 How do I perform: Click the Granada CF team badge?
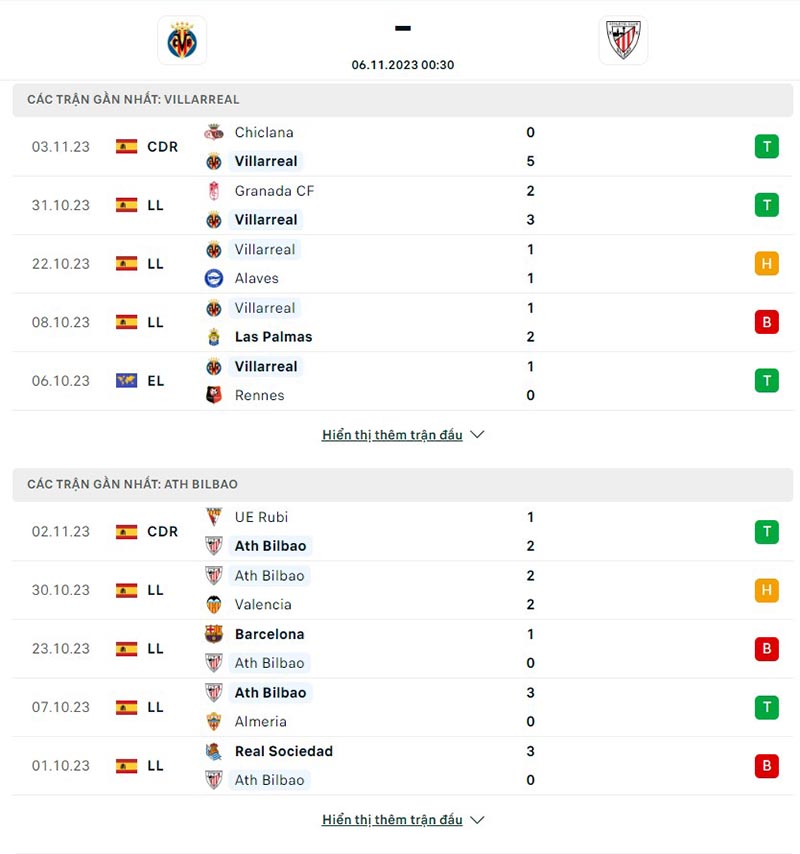coord(216,191)
